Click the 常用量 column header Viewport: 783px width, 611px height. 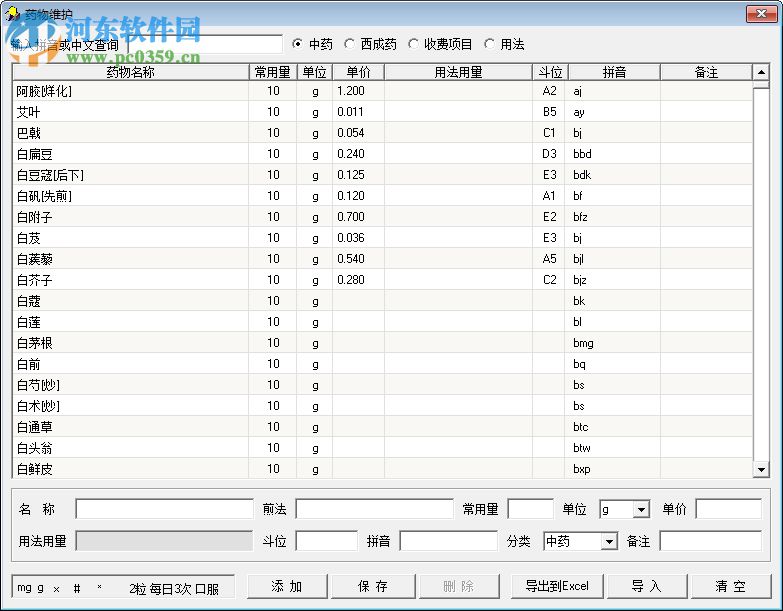coord(273,72)
